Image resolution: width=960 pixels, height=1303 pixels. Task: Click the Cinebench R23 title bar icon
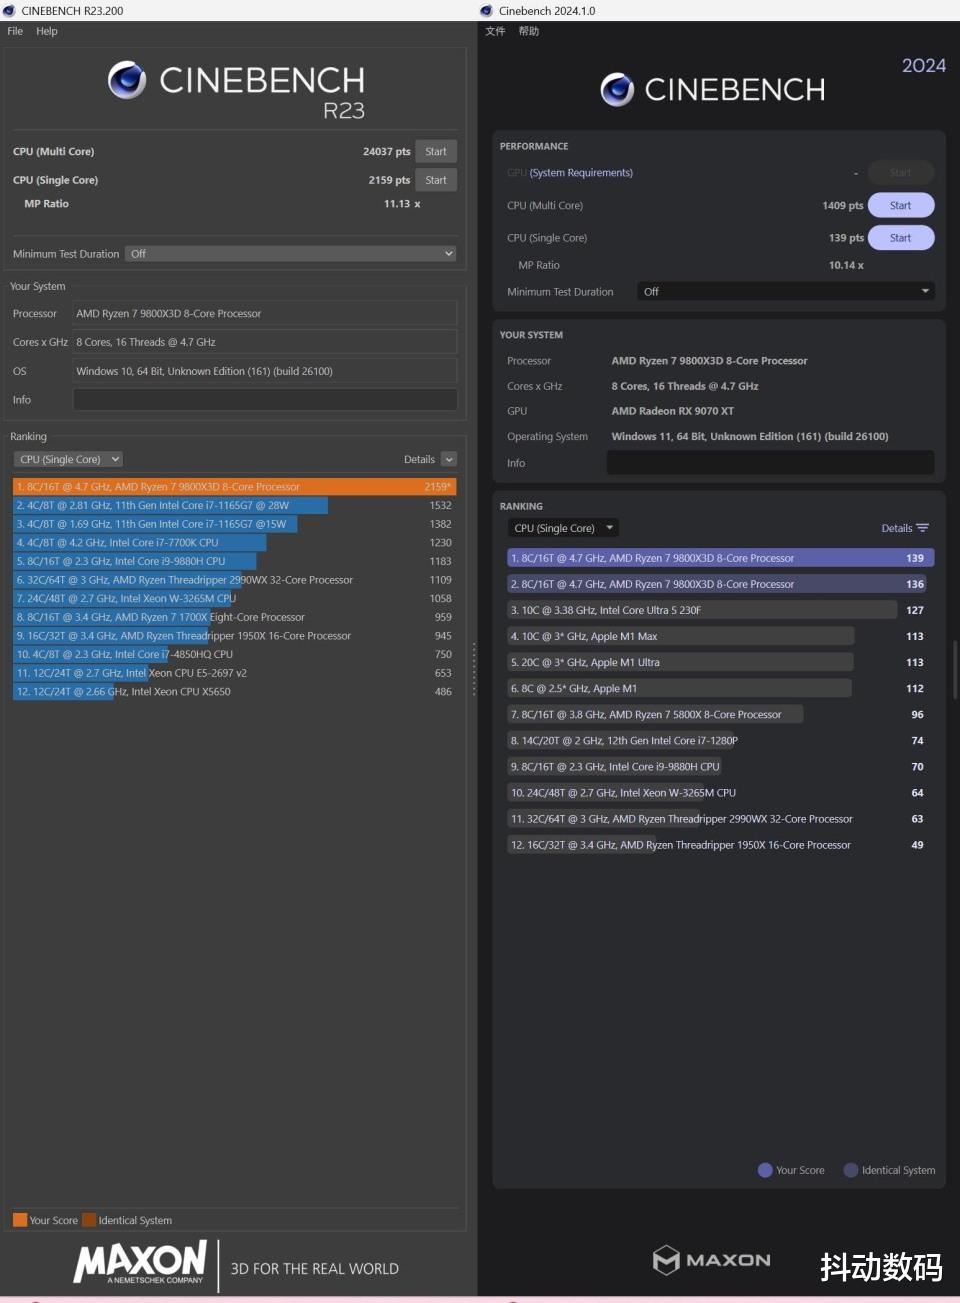[9, 11]
